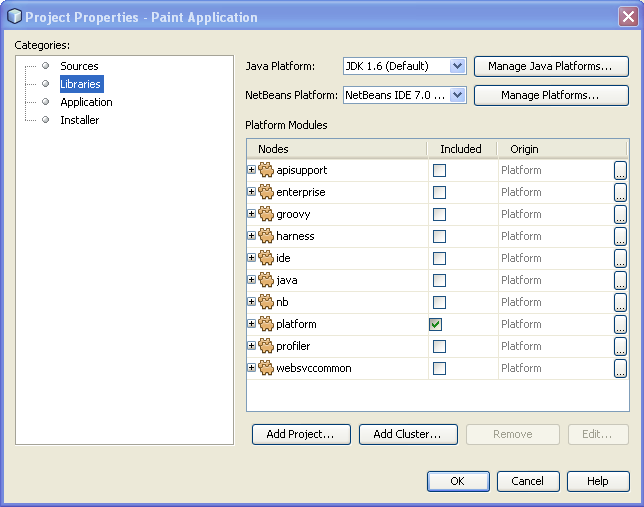Click the groovy cluster icon
The width and height of the screenshot is (644, 507).
point(266,214)
